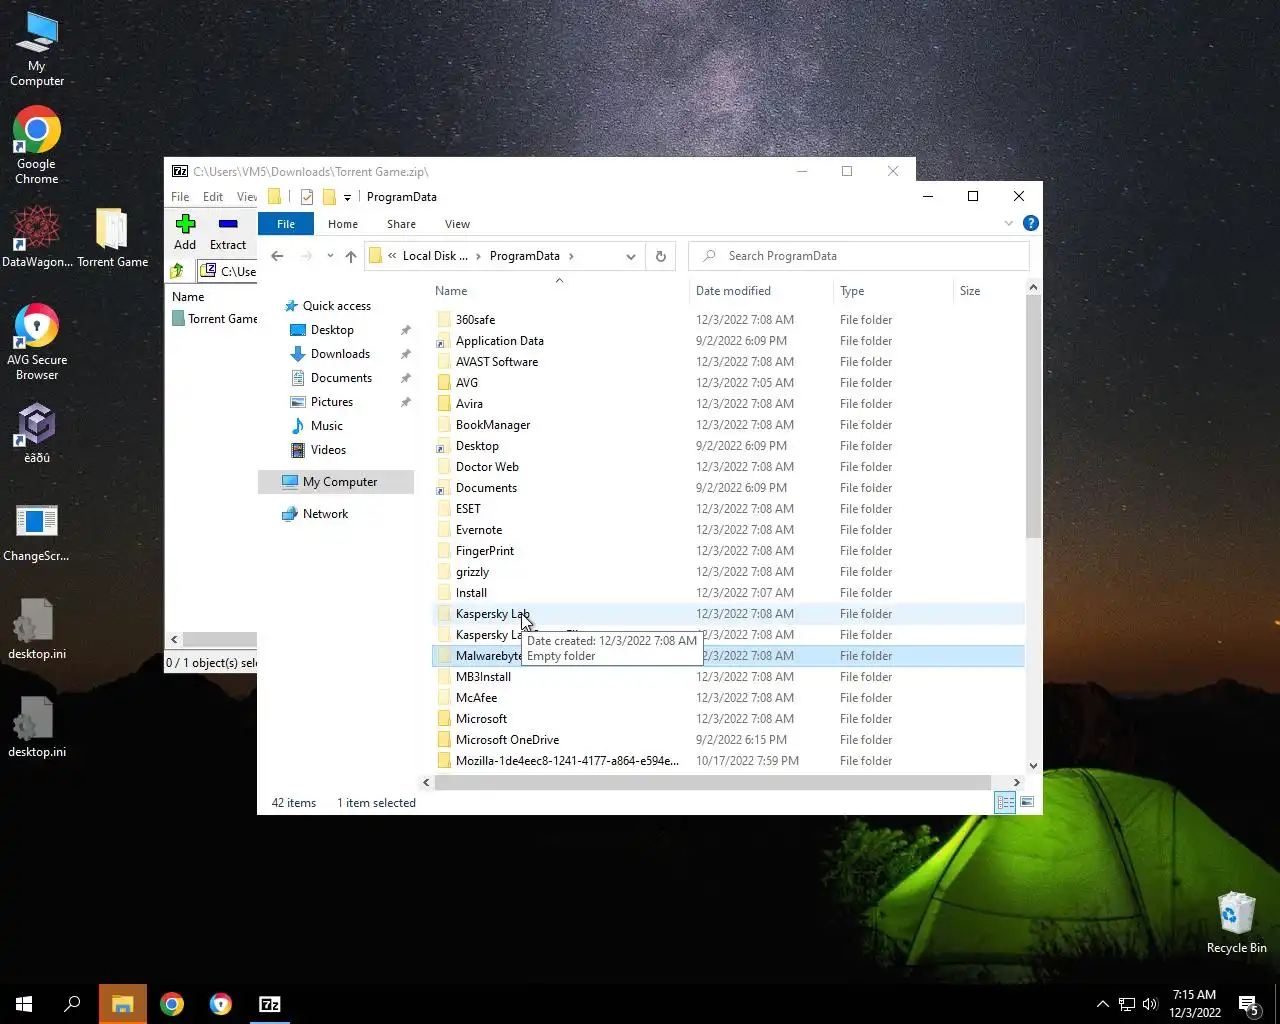Go up one folder level in Explorer
Image resolution: width=1280 pixels, height=1024 pixels.
pos(351,256)
